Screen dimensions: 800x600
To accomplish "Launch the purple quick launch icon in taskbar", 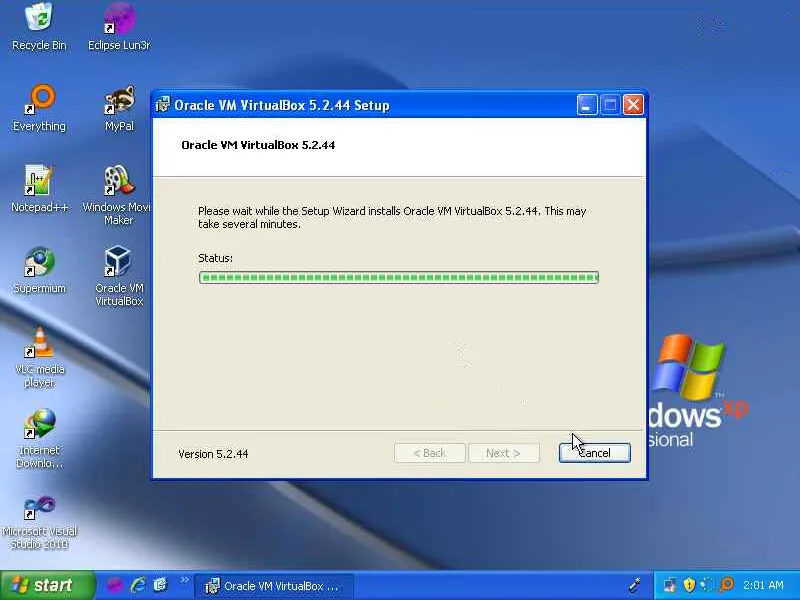I will (114, 585).
